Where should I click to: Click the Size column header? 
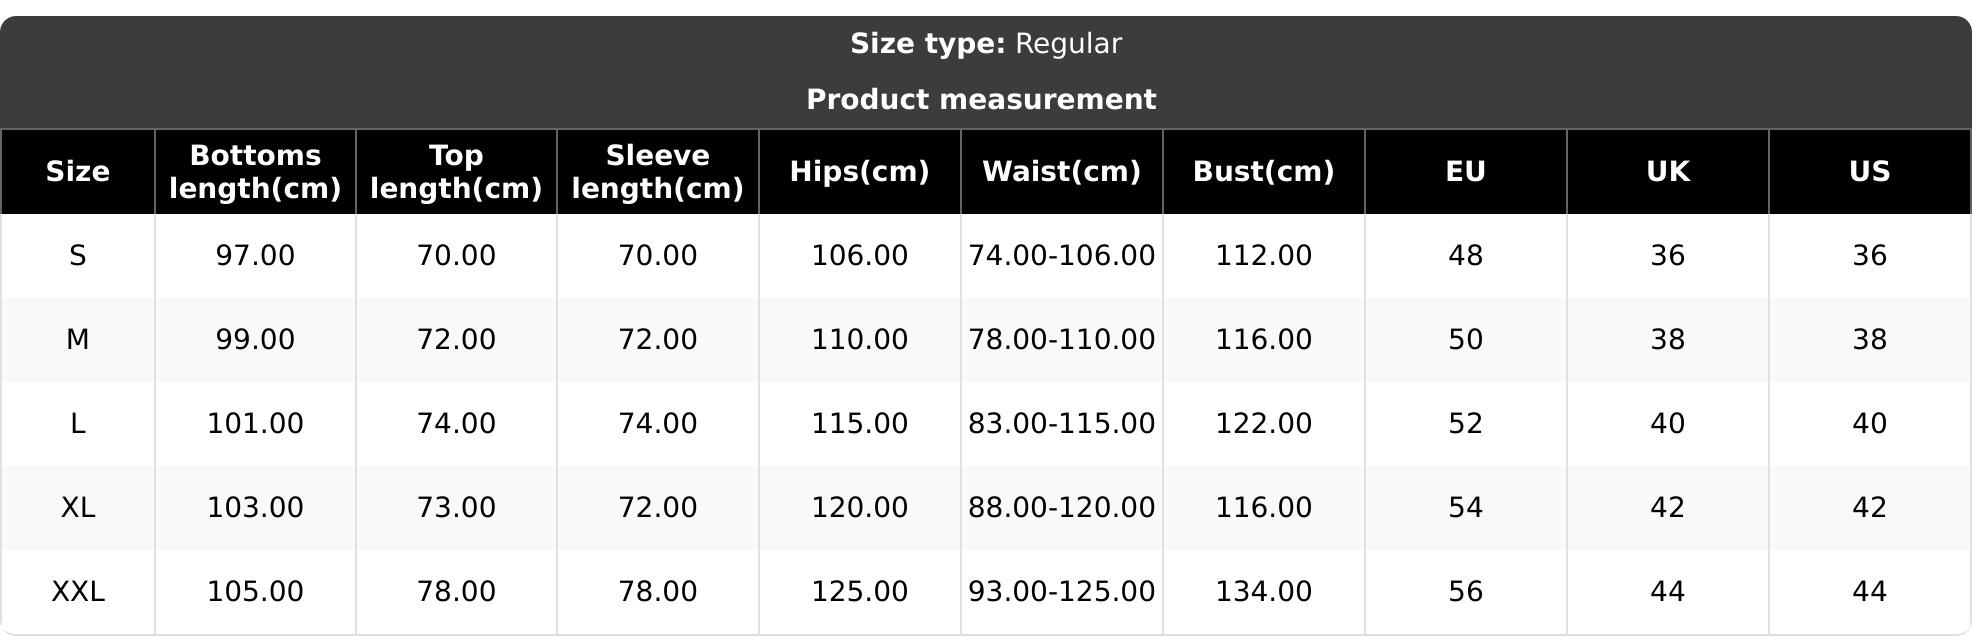pos(78,172)
